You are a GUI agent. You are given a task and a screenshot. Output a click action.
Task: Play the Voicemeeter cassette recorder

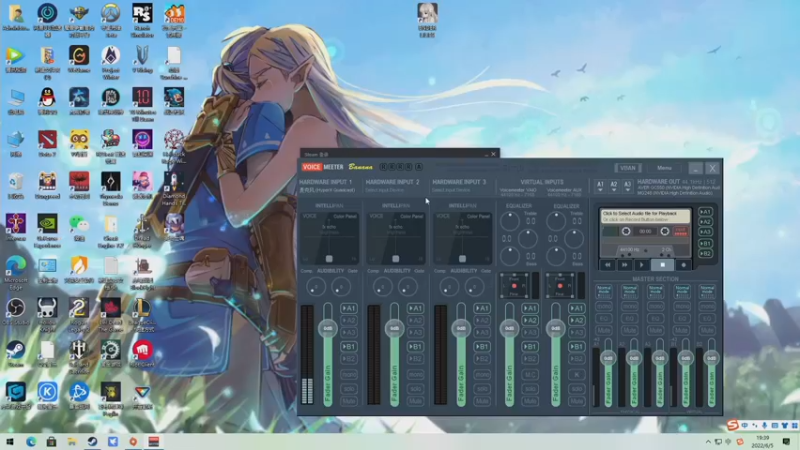click(642, 265)
